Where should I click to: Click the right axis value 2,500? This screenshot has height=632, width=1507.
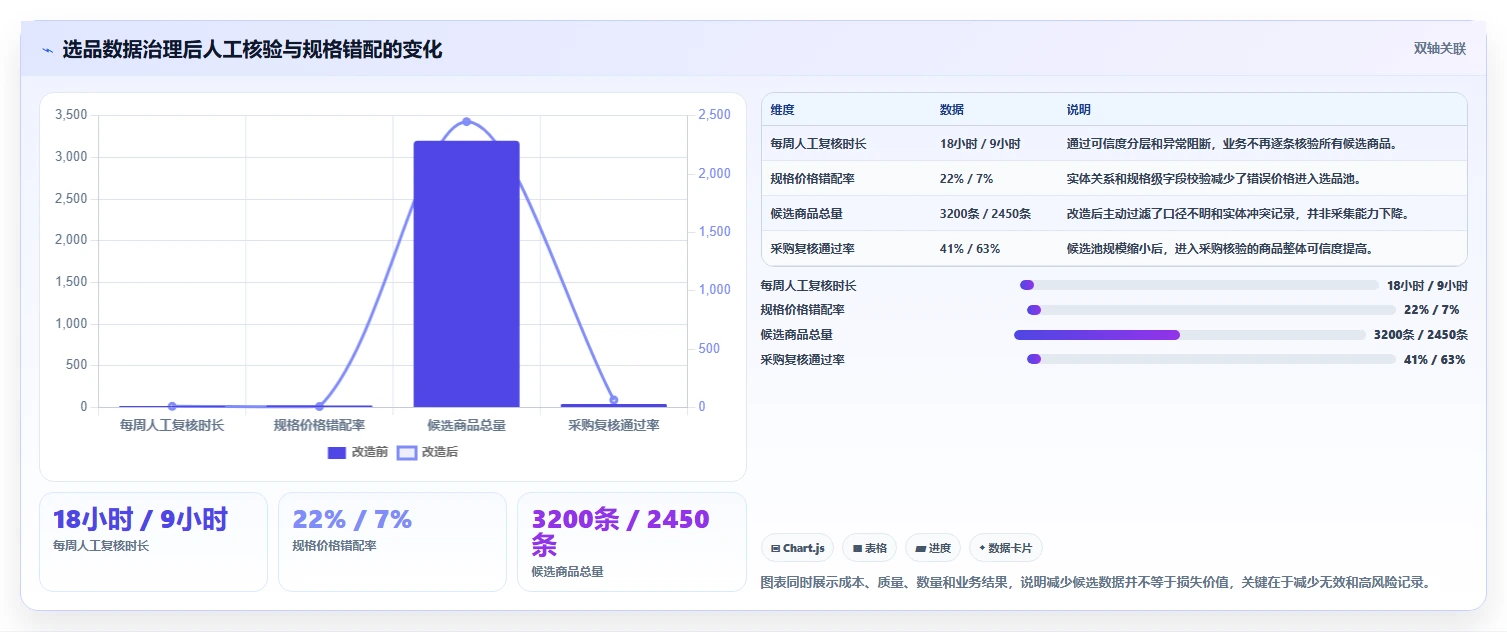click(715, 115)
